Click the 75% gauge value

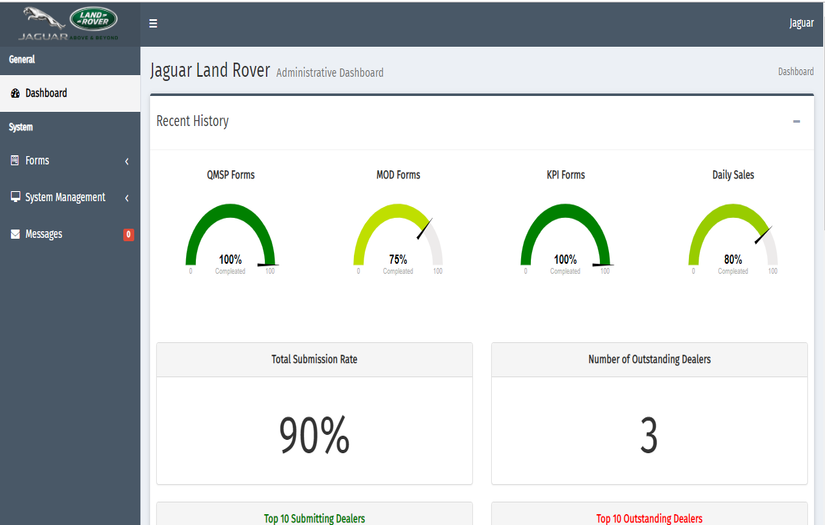398,259
